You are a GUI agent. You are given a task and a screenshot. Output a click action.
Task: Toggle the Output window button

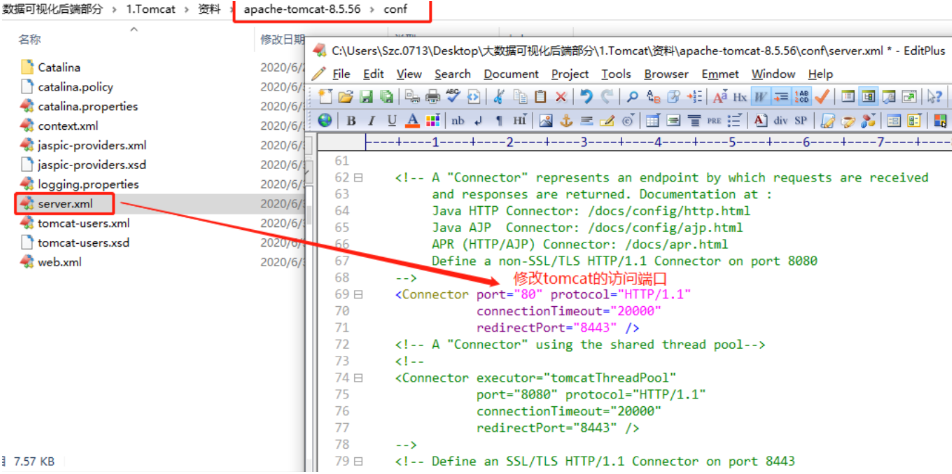point(889,96)
